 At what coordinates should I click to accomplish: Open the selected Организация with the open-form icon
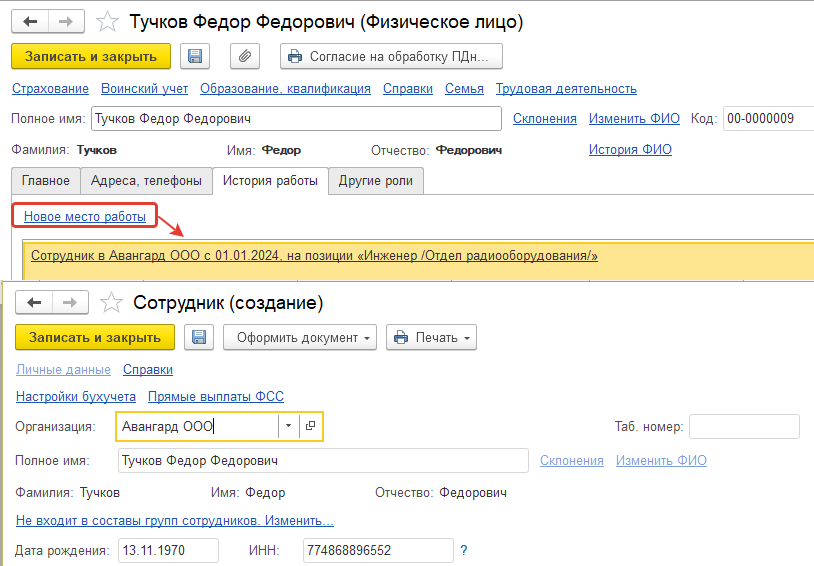311,426
